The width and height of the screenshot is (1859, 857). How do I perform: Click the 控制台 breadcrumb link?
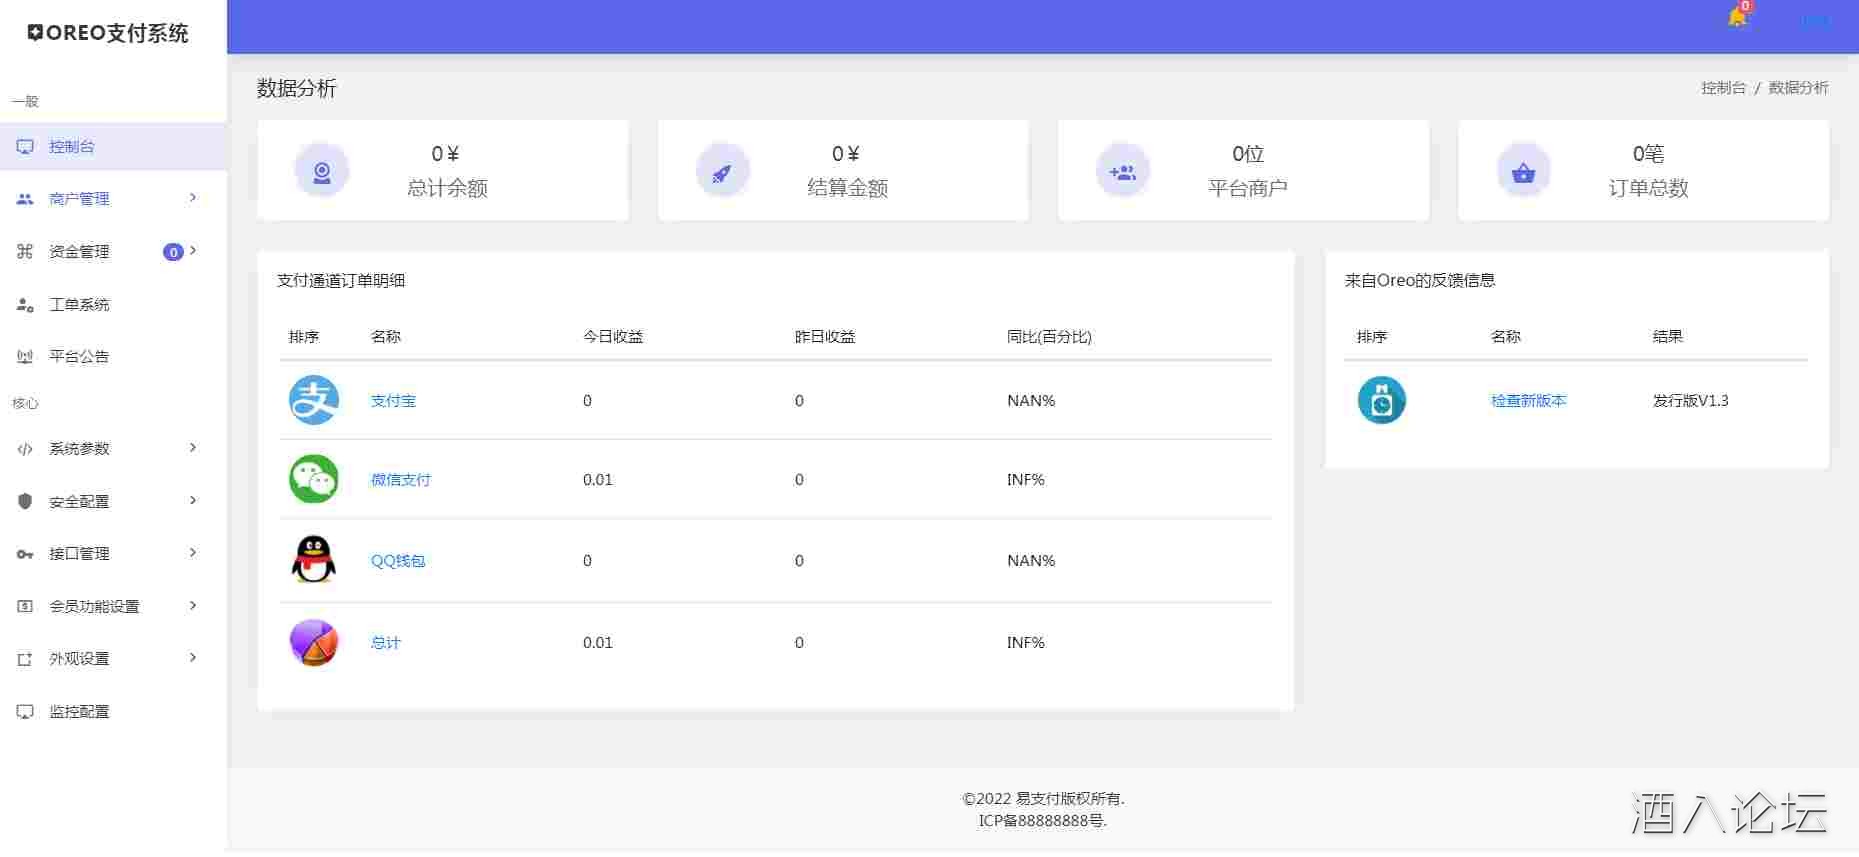tap(1722, 88)
